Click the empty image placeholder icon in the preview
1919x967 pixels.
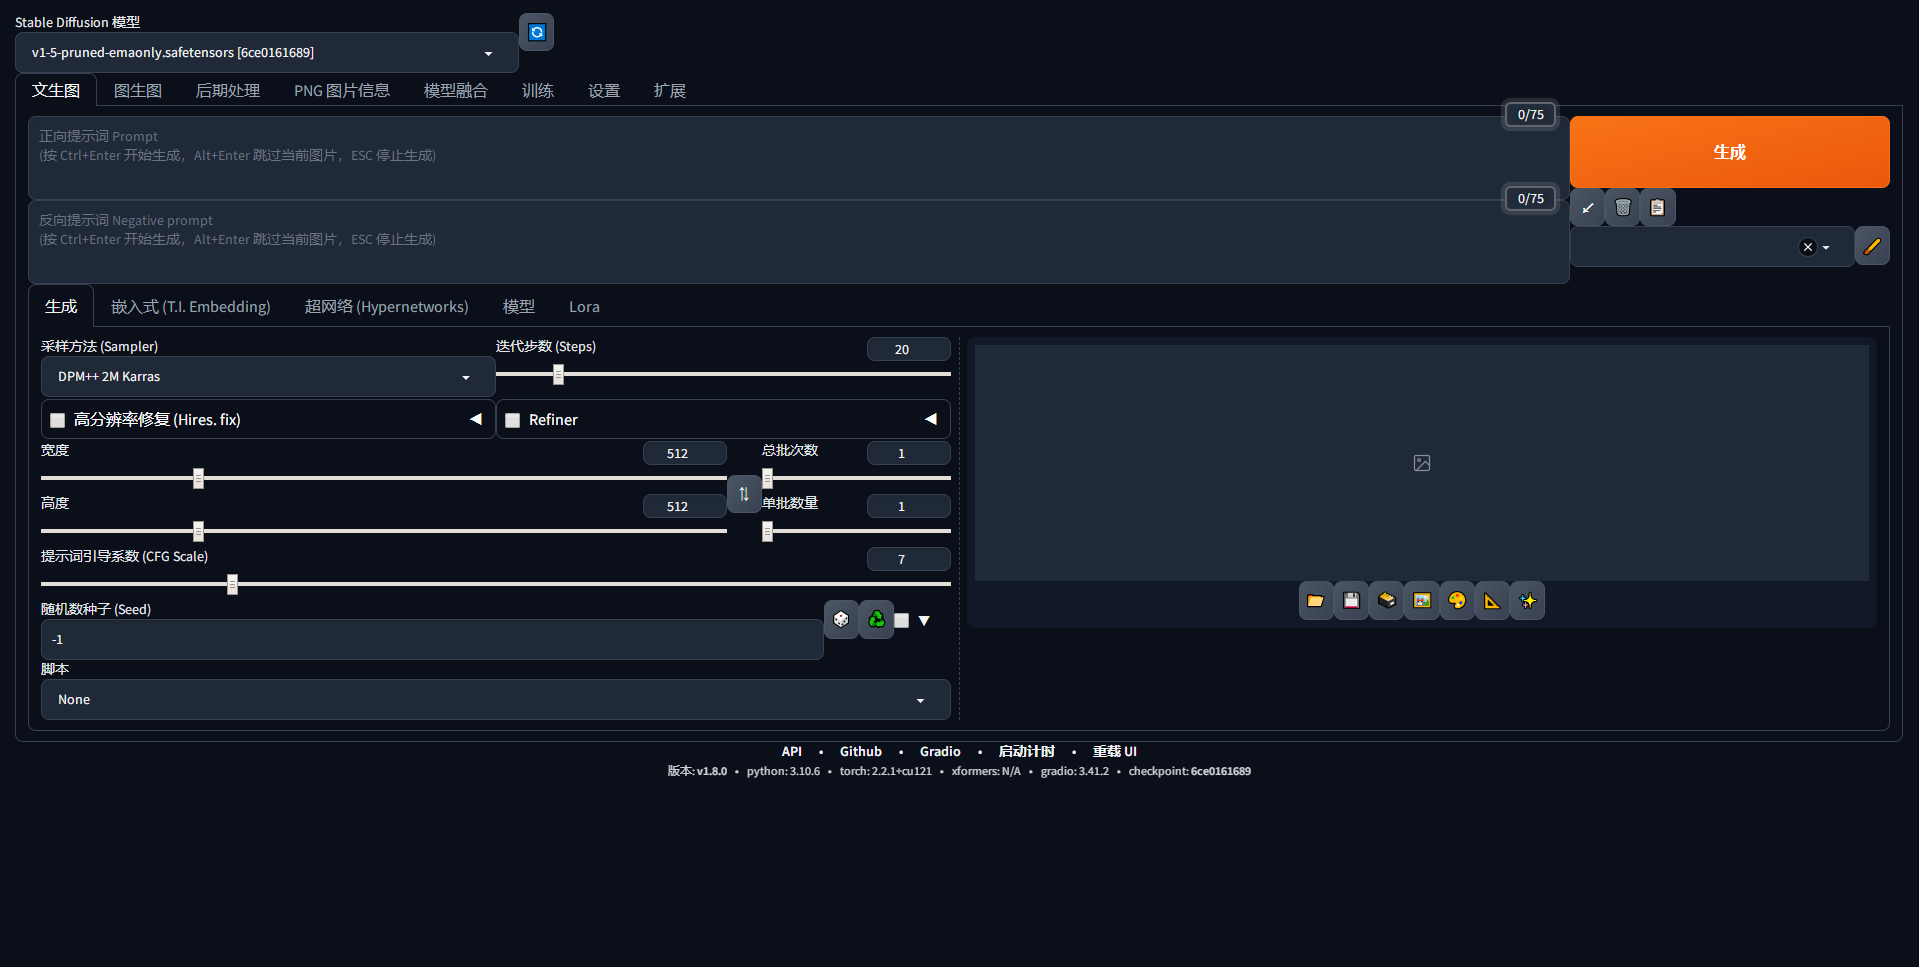[1422, 463]
